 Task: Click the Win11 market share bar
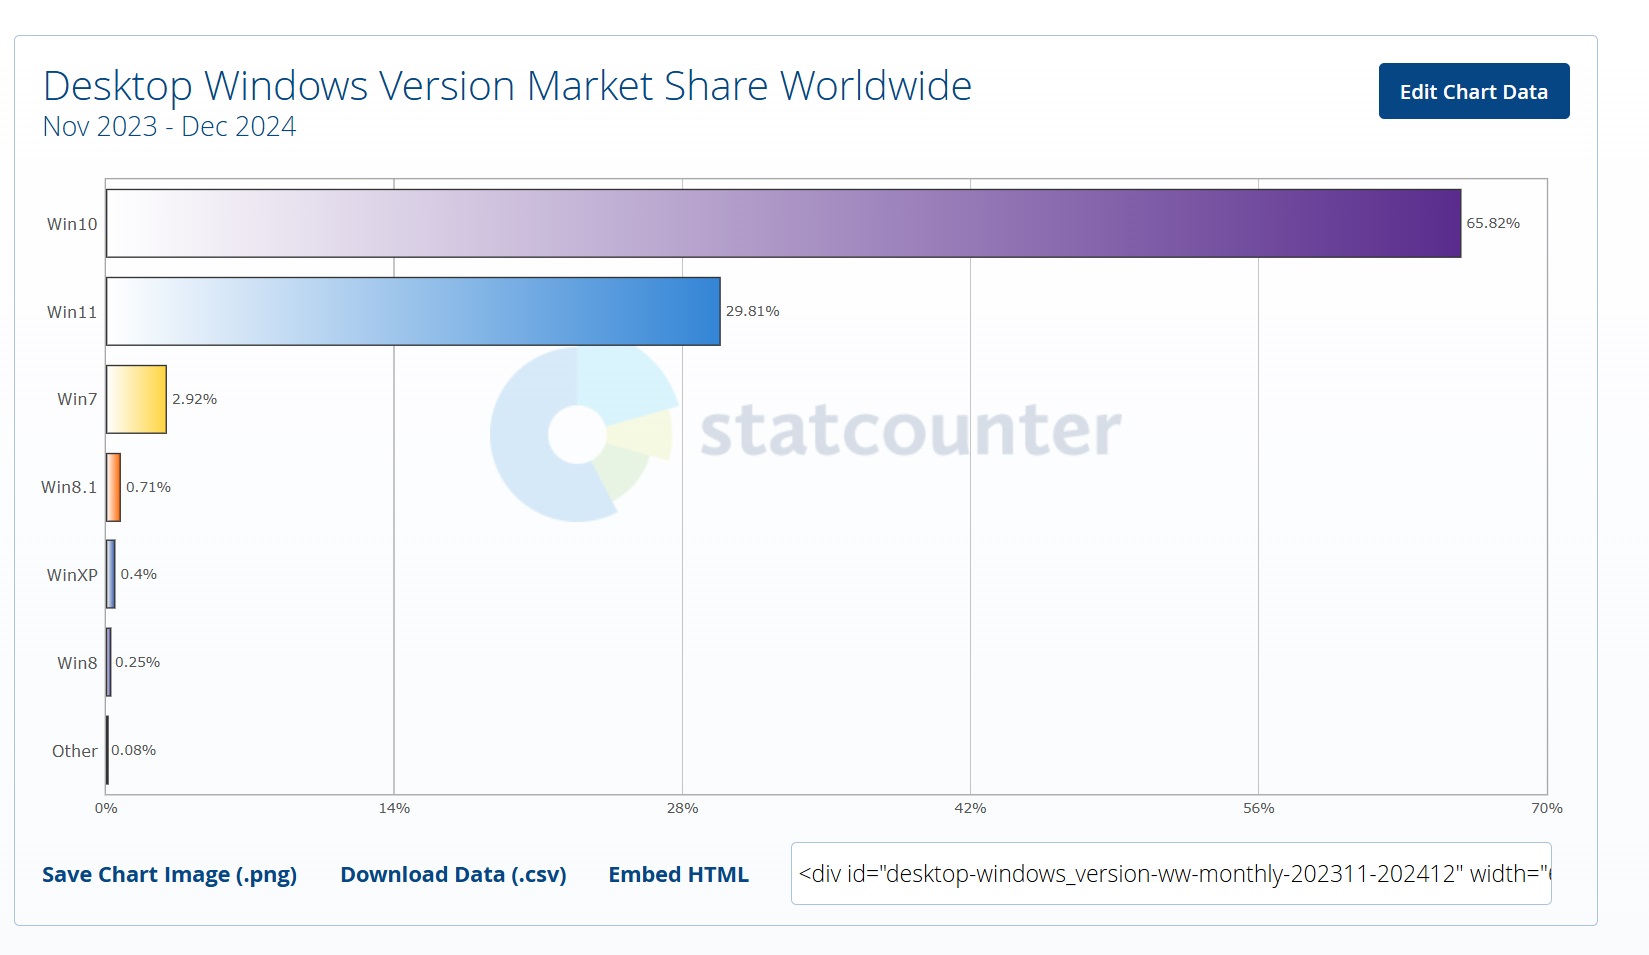(410, 311)
